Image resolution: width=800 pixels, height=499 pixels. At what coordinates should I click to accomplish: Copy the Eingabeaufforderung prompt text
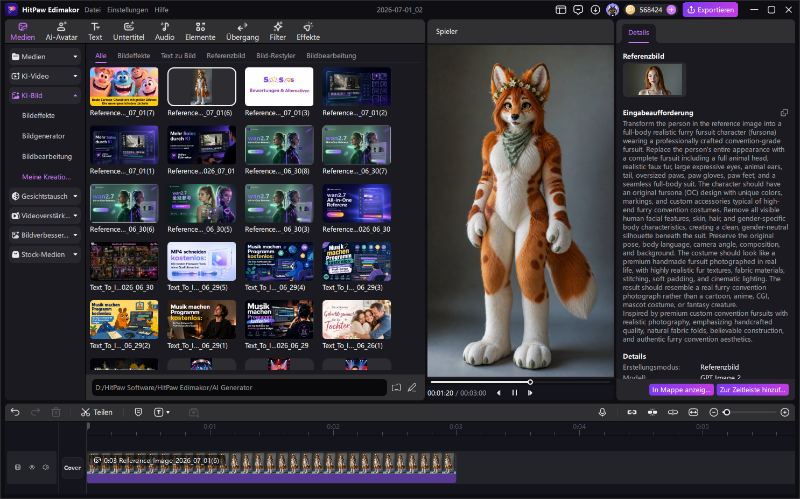coord(784,112)
